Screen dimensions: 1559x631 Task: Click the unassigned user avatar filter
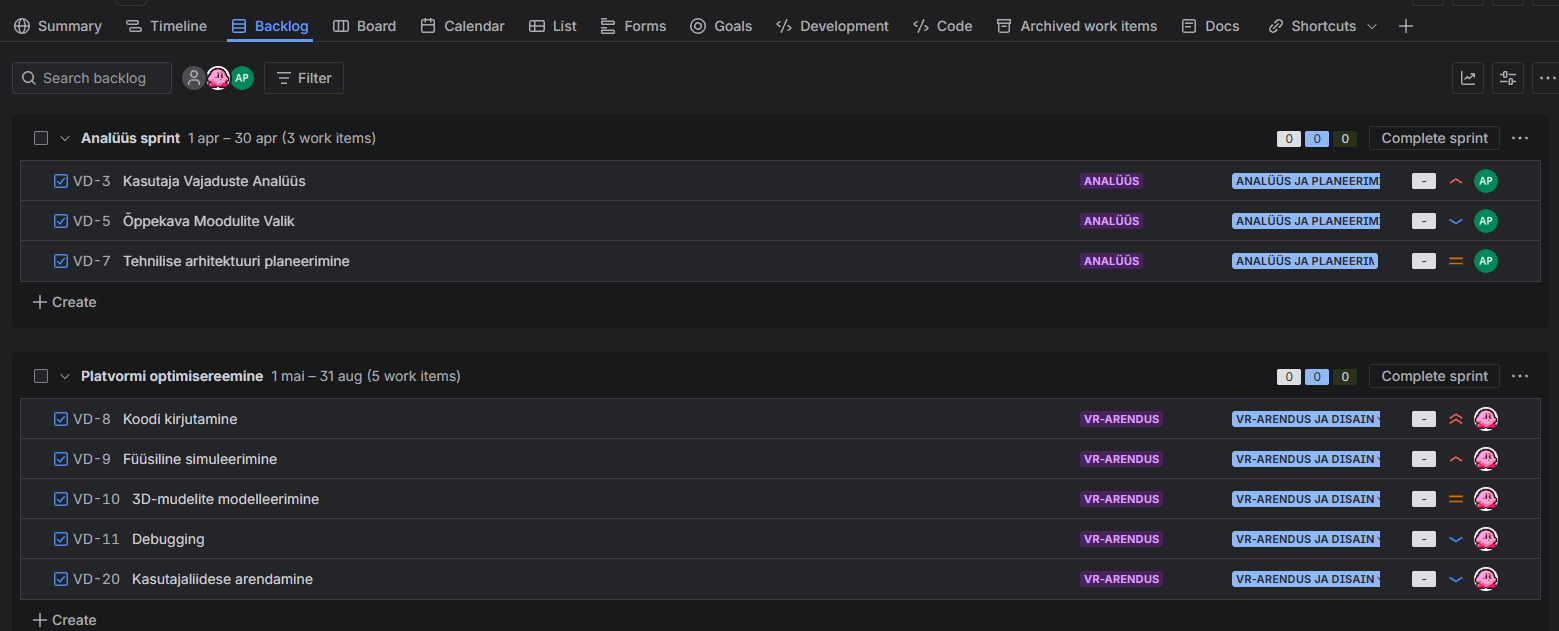(x=194, y=78)
